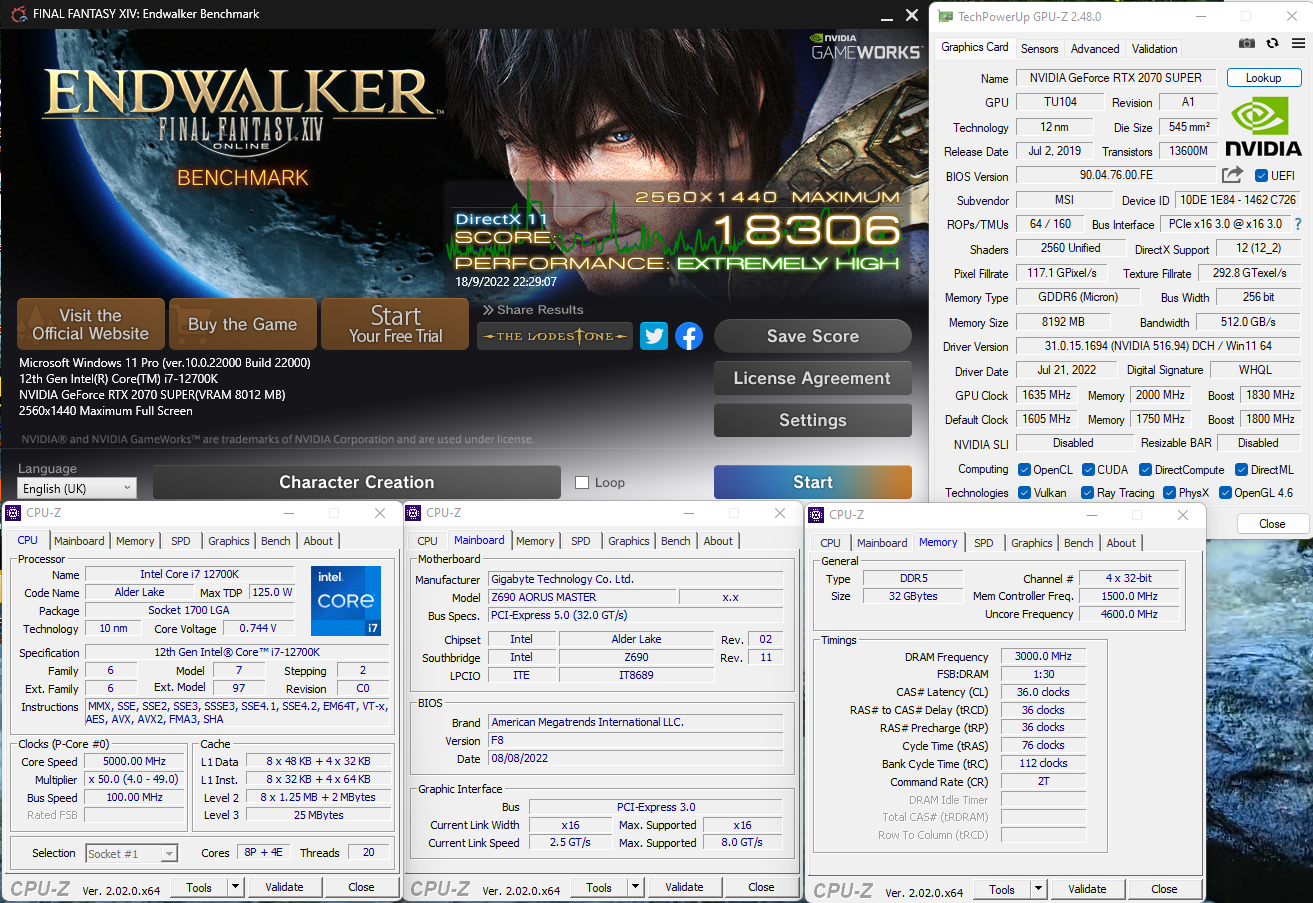Image resolution: width=1313 pixels, height=903 pixels.
Task: Take GPU-Z screenshot with camera icon
Action: pyautogui.click(x=1247, y=44)
